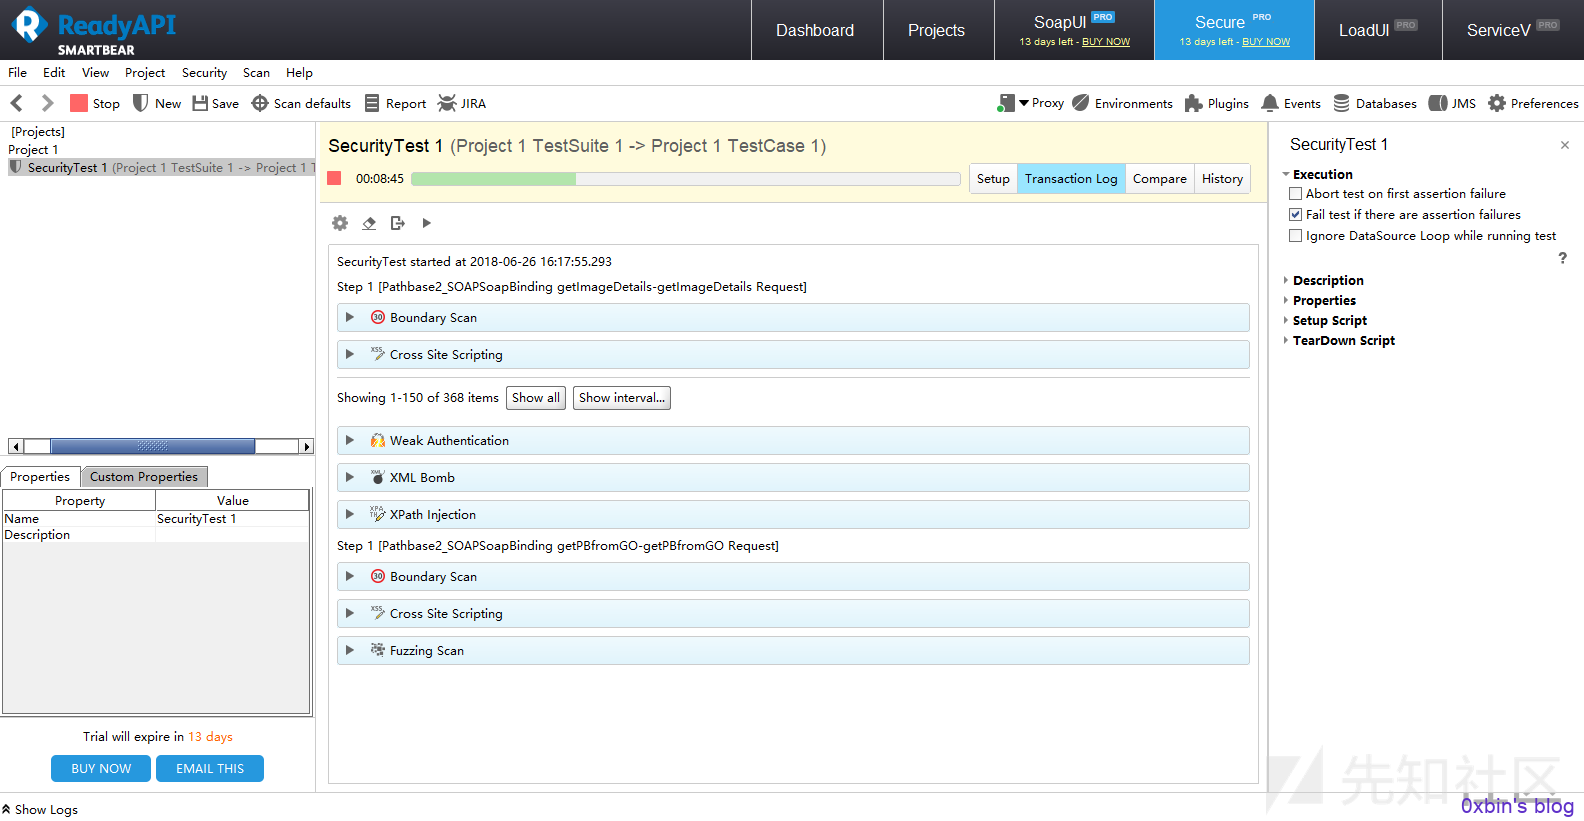Create New security test
Viewport: 1584px width, 821px height.
pos(157,103)
